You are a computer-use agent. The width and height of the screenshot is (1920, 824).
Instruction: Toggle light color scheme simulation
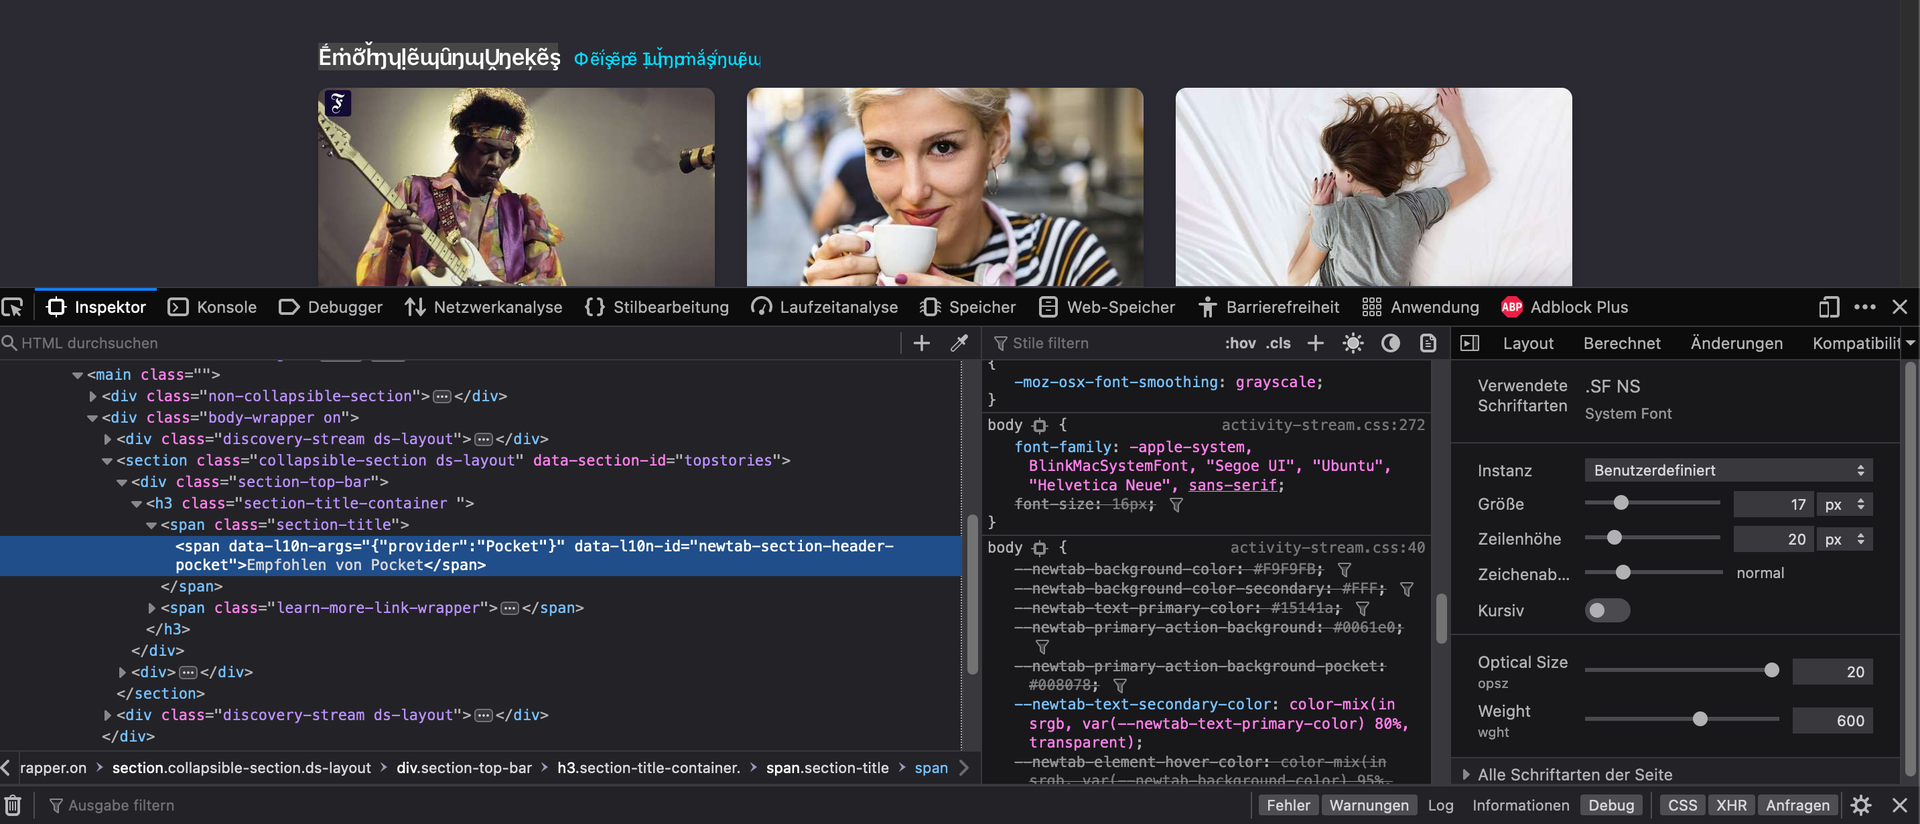tap(1353, 343)
